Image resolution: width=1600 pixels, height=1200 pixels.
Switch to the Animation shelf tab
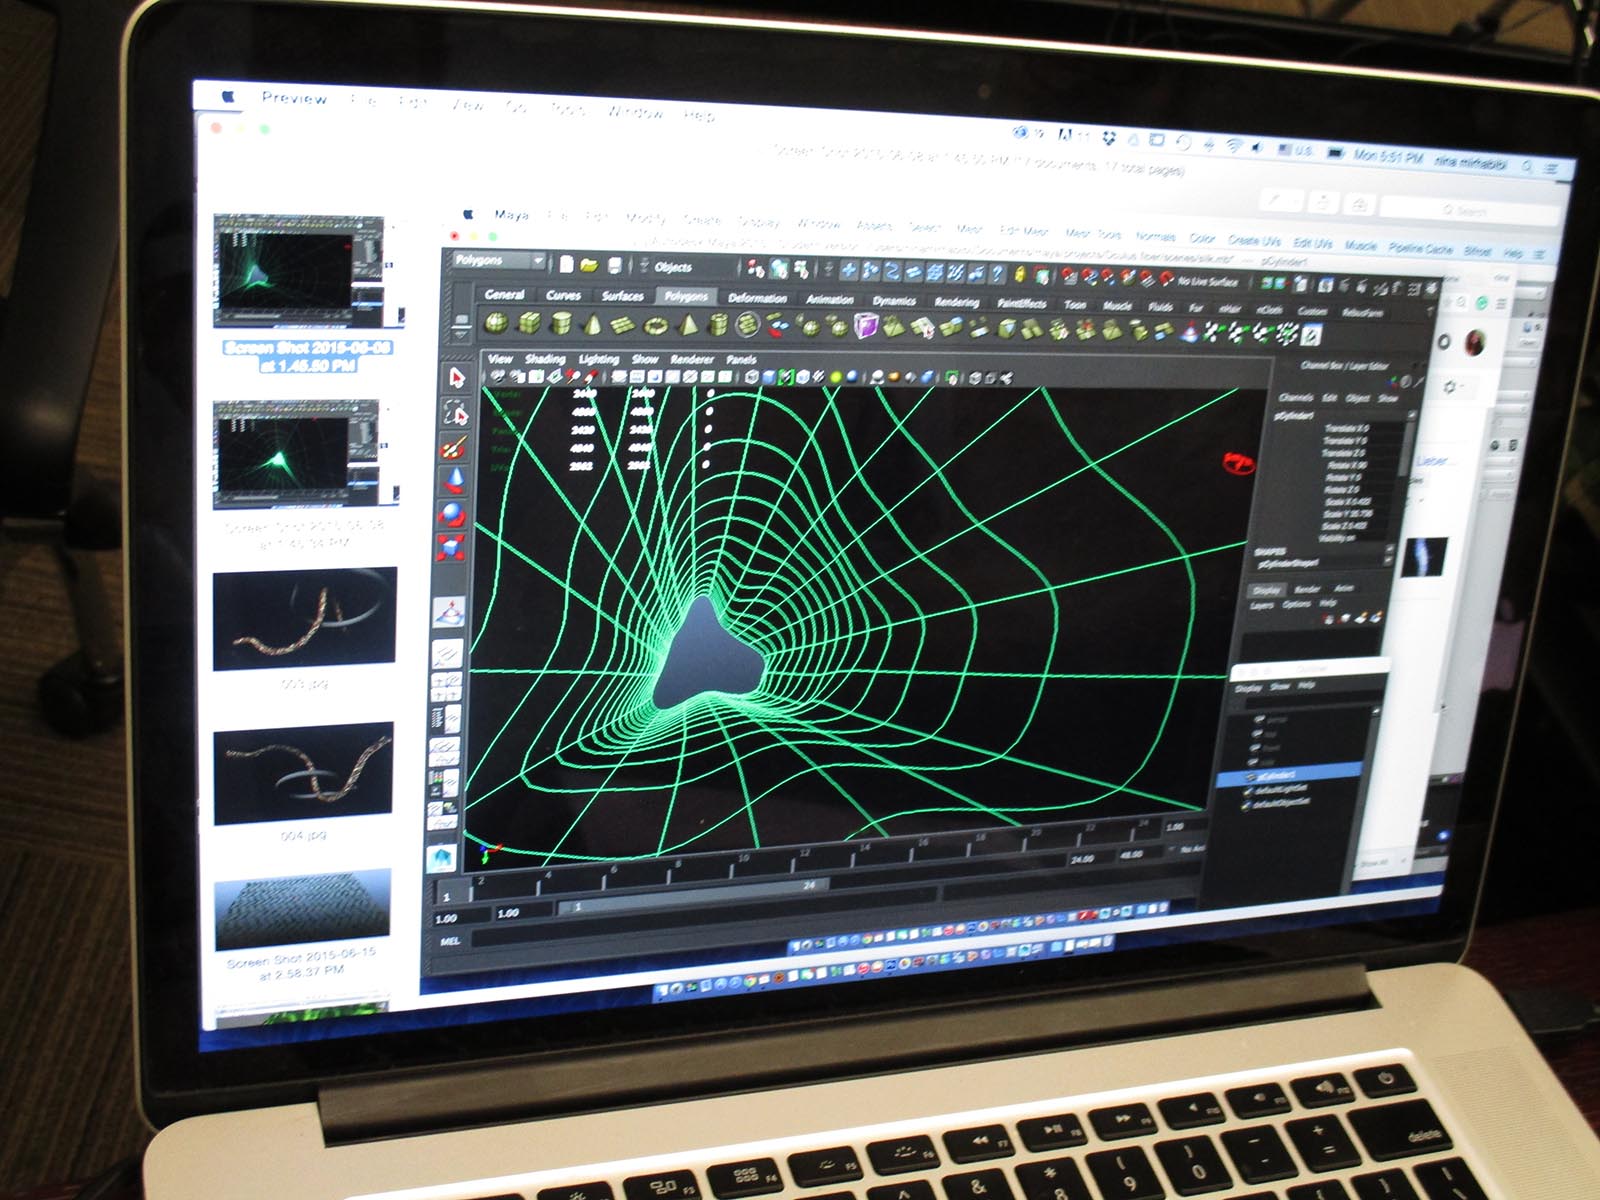point(830,299)
